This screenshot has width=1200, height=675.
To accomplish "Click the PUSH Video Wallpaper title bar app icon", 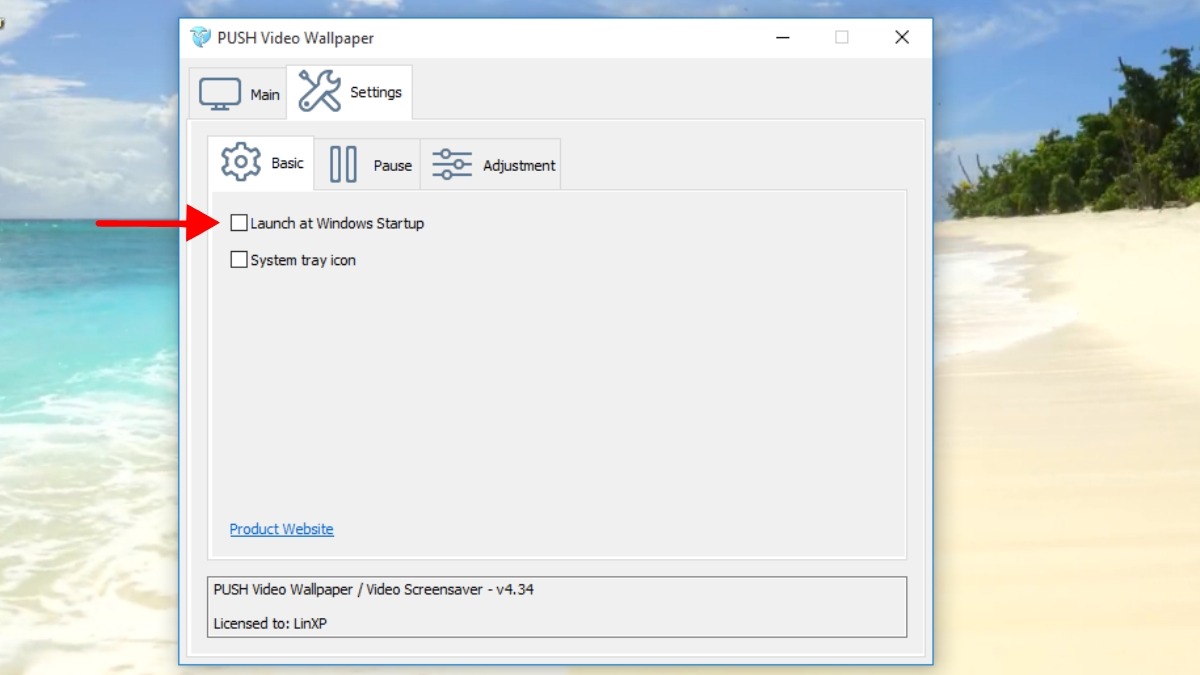I will [201, 38].
